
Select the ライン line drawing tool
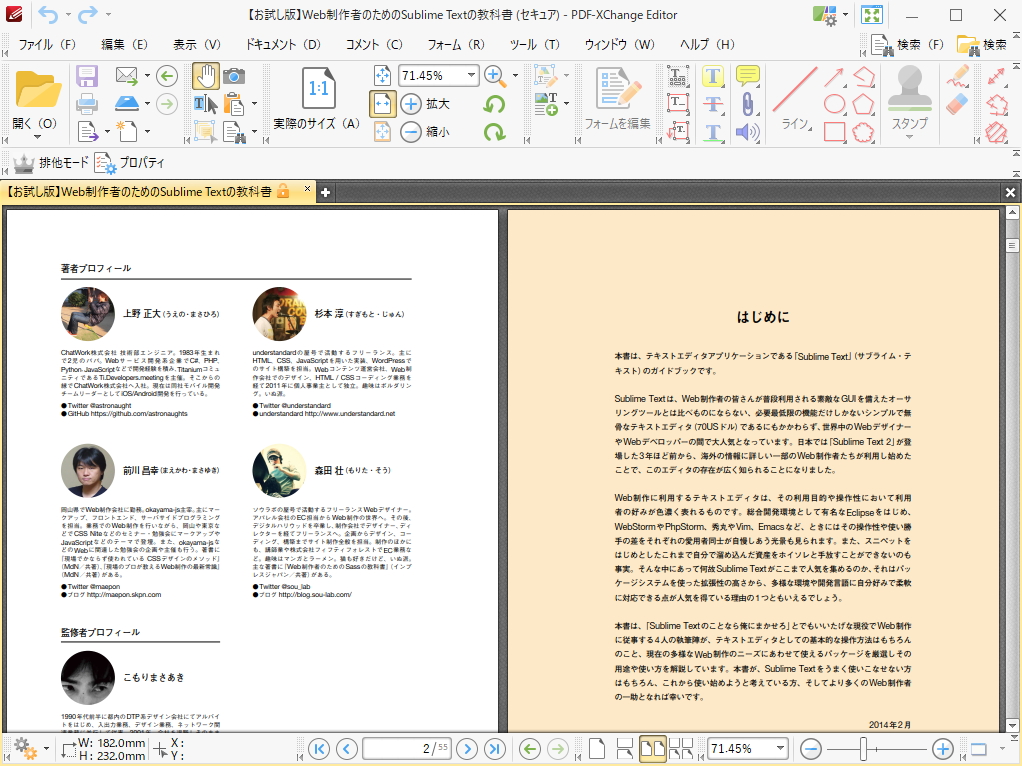pyautogui.click(x=795, y=98)
